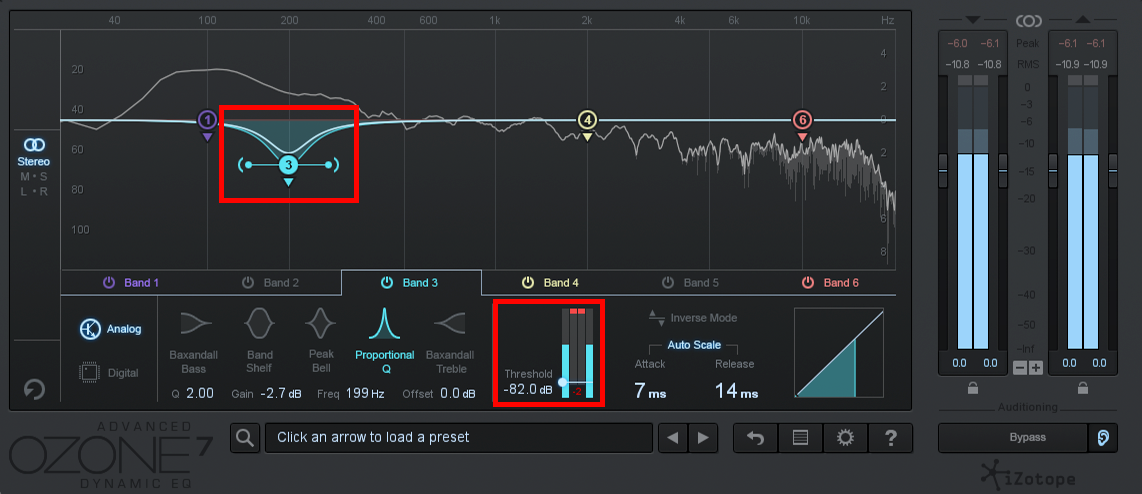
Task: Click the Offset value 0.0 dB
Action: (457, 393)
